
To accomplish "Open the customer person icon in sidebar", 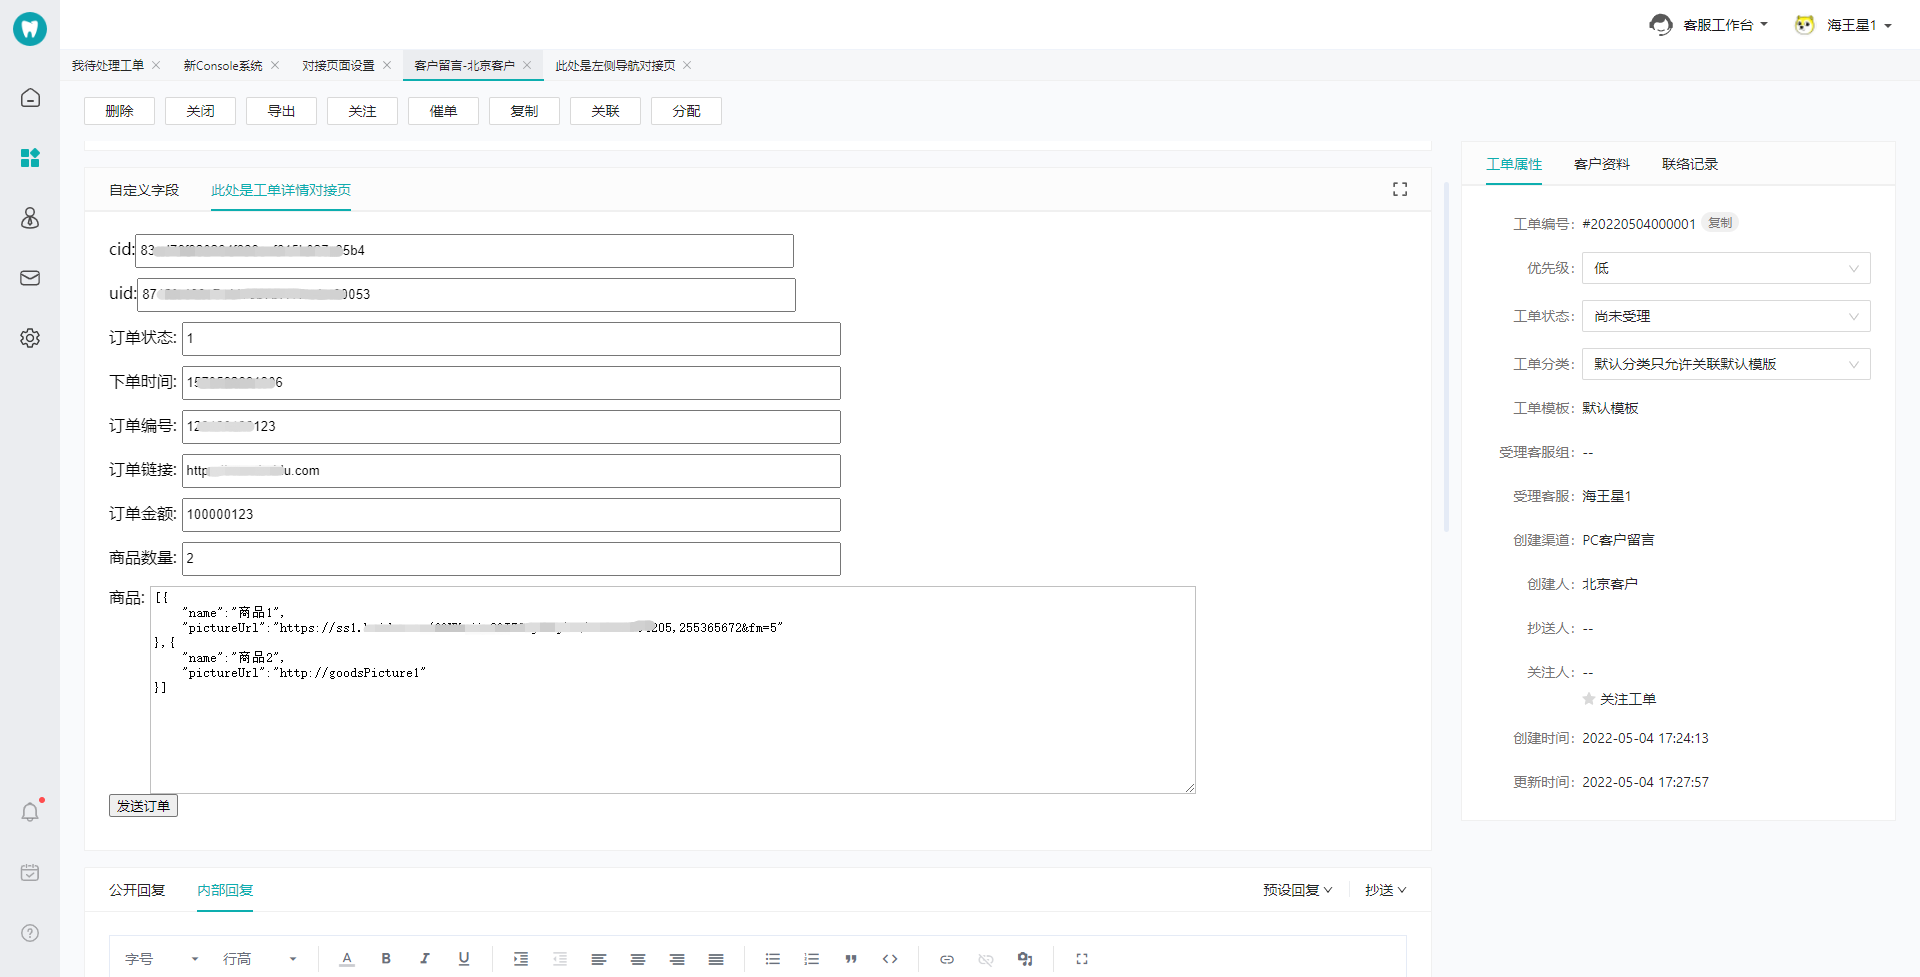I will coord(30,218).
